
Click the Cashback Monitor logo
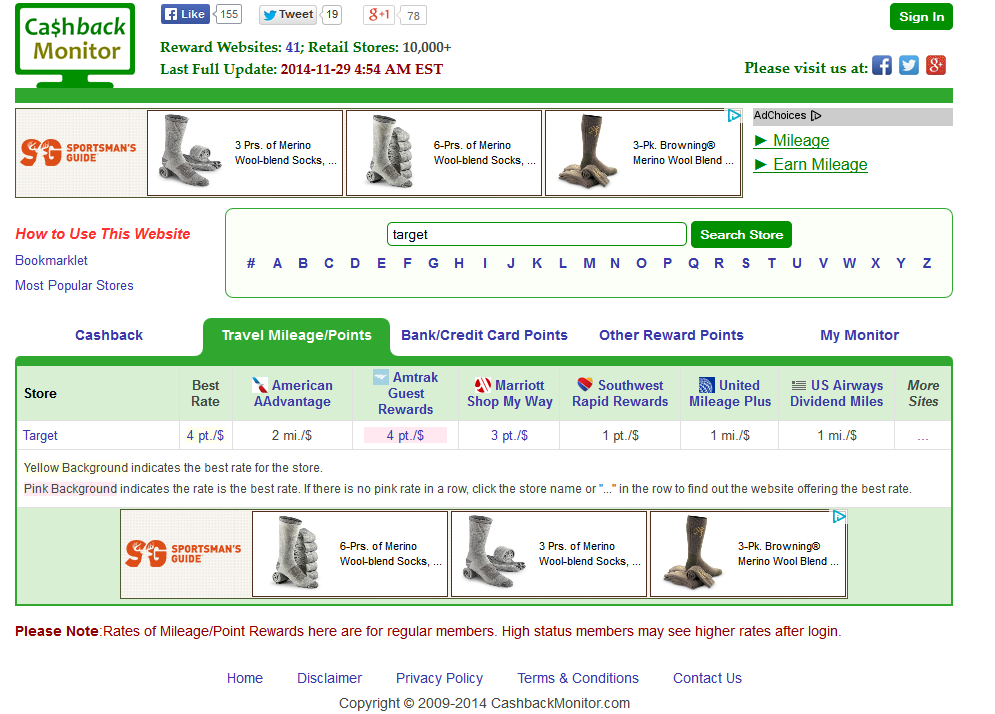(x=75, y=45)
